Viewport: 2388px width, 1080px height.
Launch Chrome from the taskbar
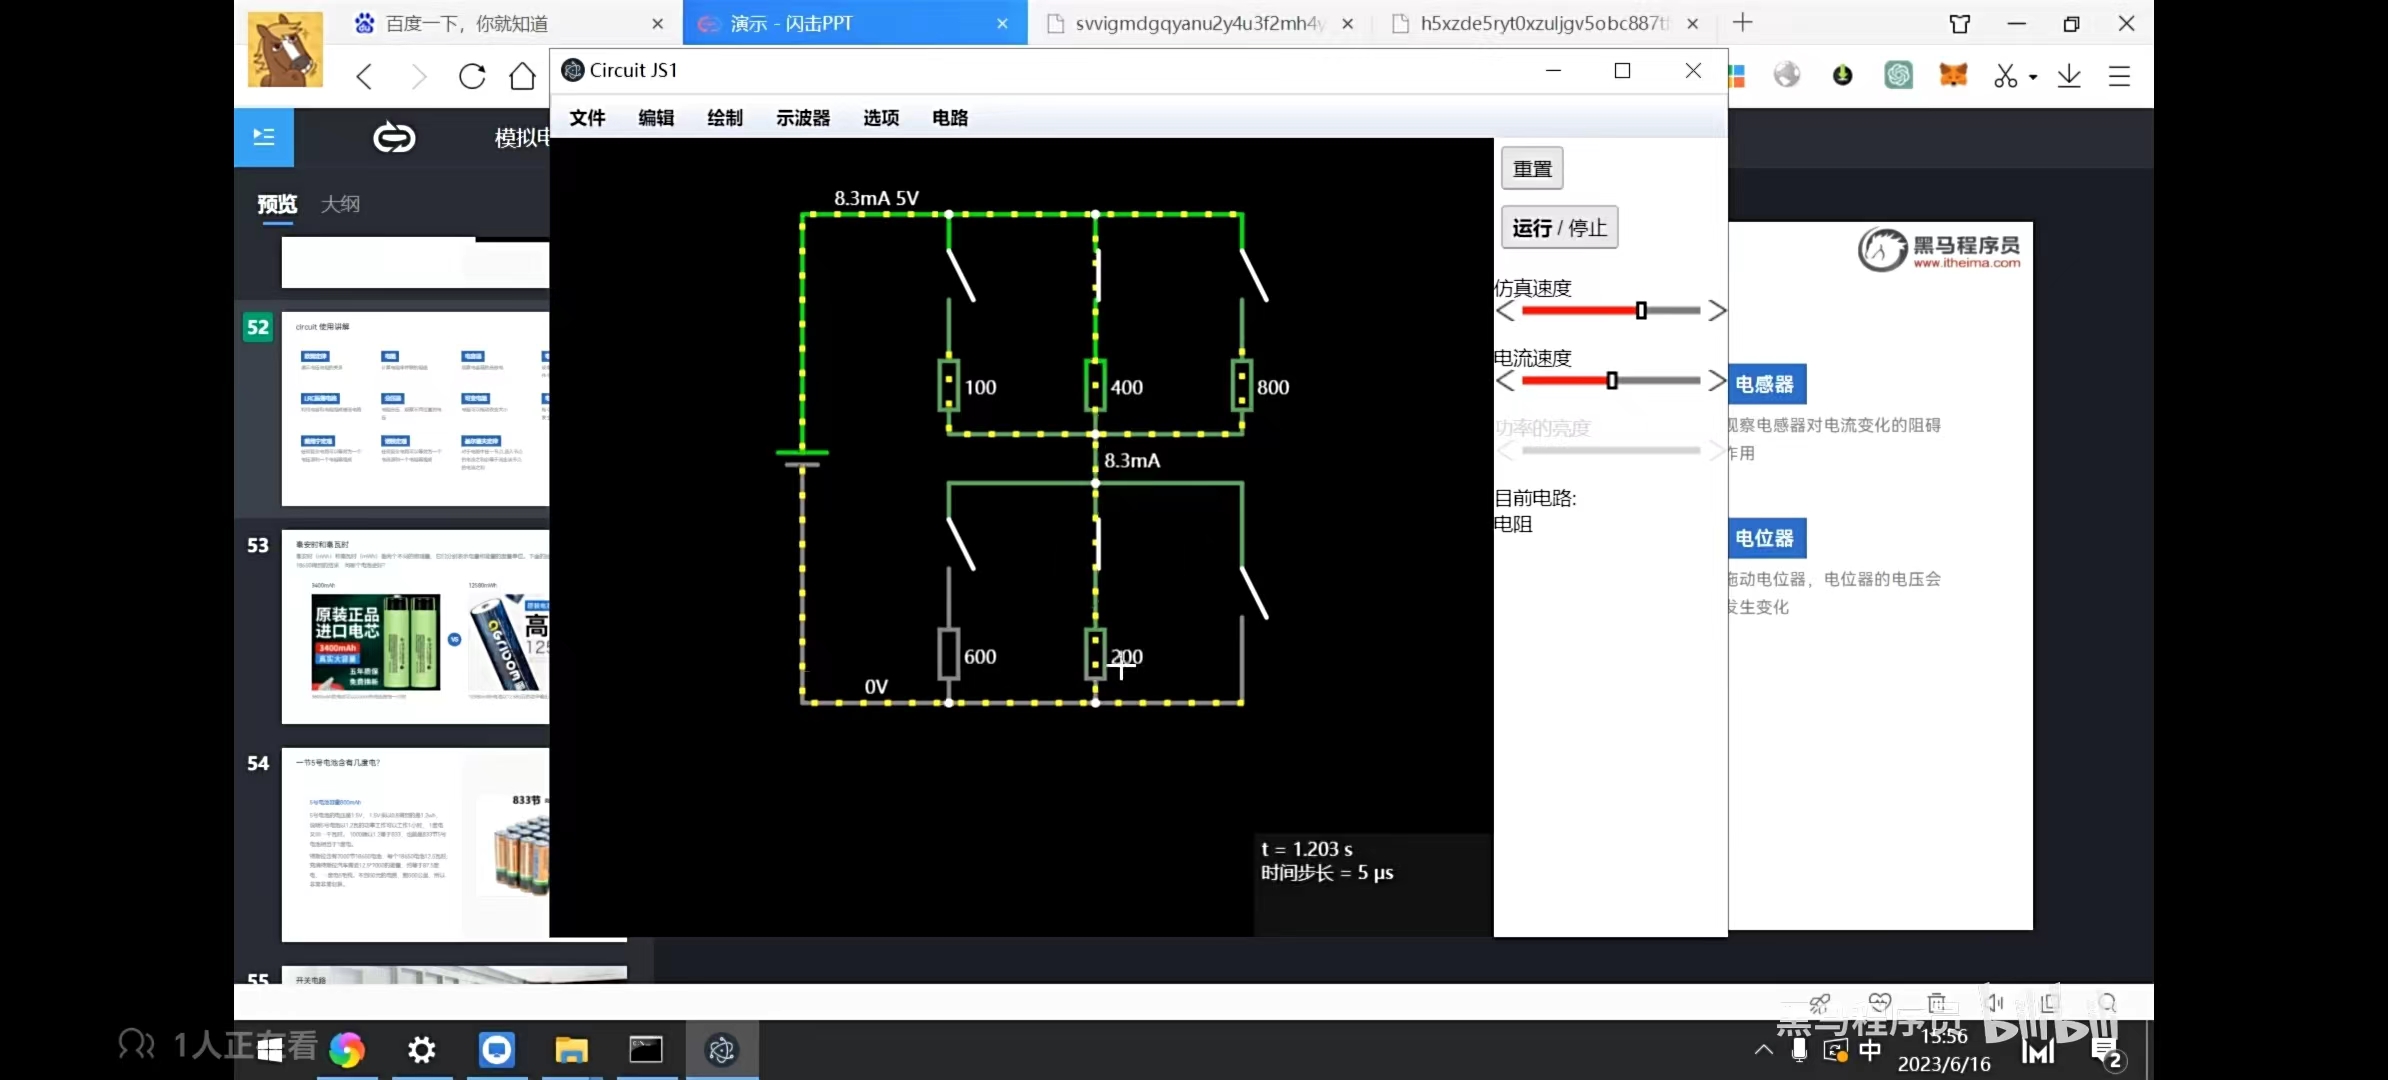(347, 1050)
